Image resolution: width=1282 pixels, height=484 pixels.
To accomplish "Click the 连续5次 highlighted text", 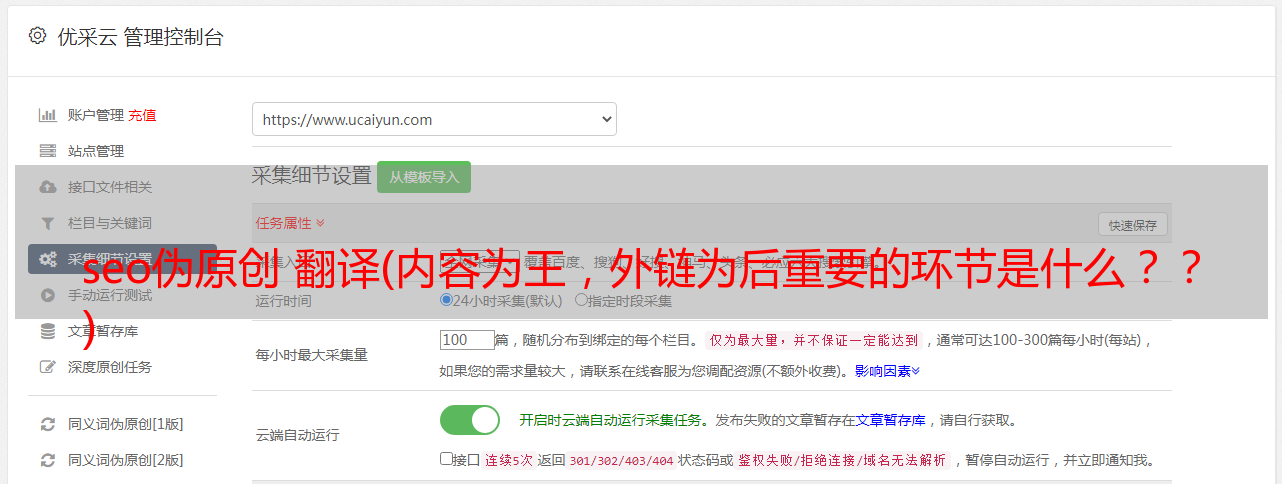I will coord(509,461).
